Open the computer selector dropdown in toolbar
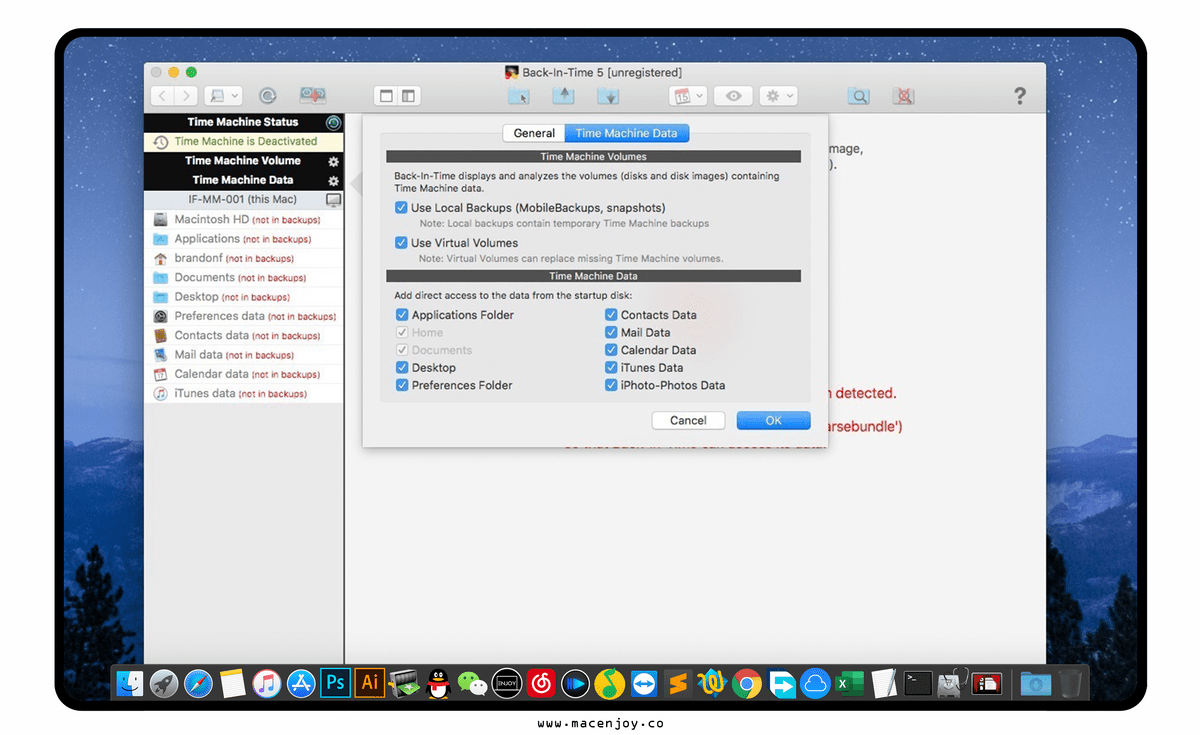This screenshot has height=735, width=1200. tap(223, 96)
